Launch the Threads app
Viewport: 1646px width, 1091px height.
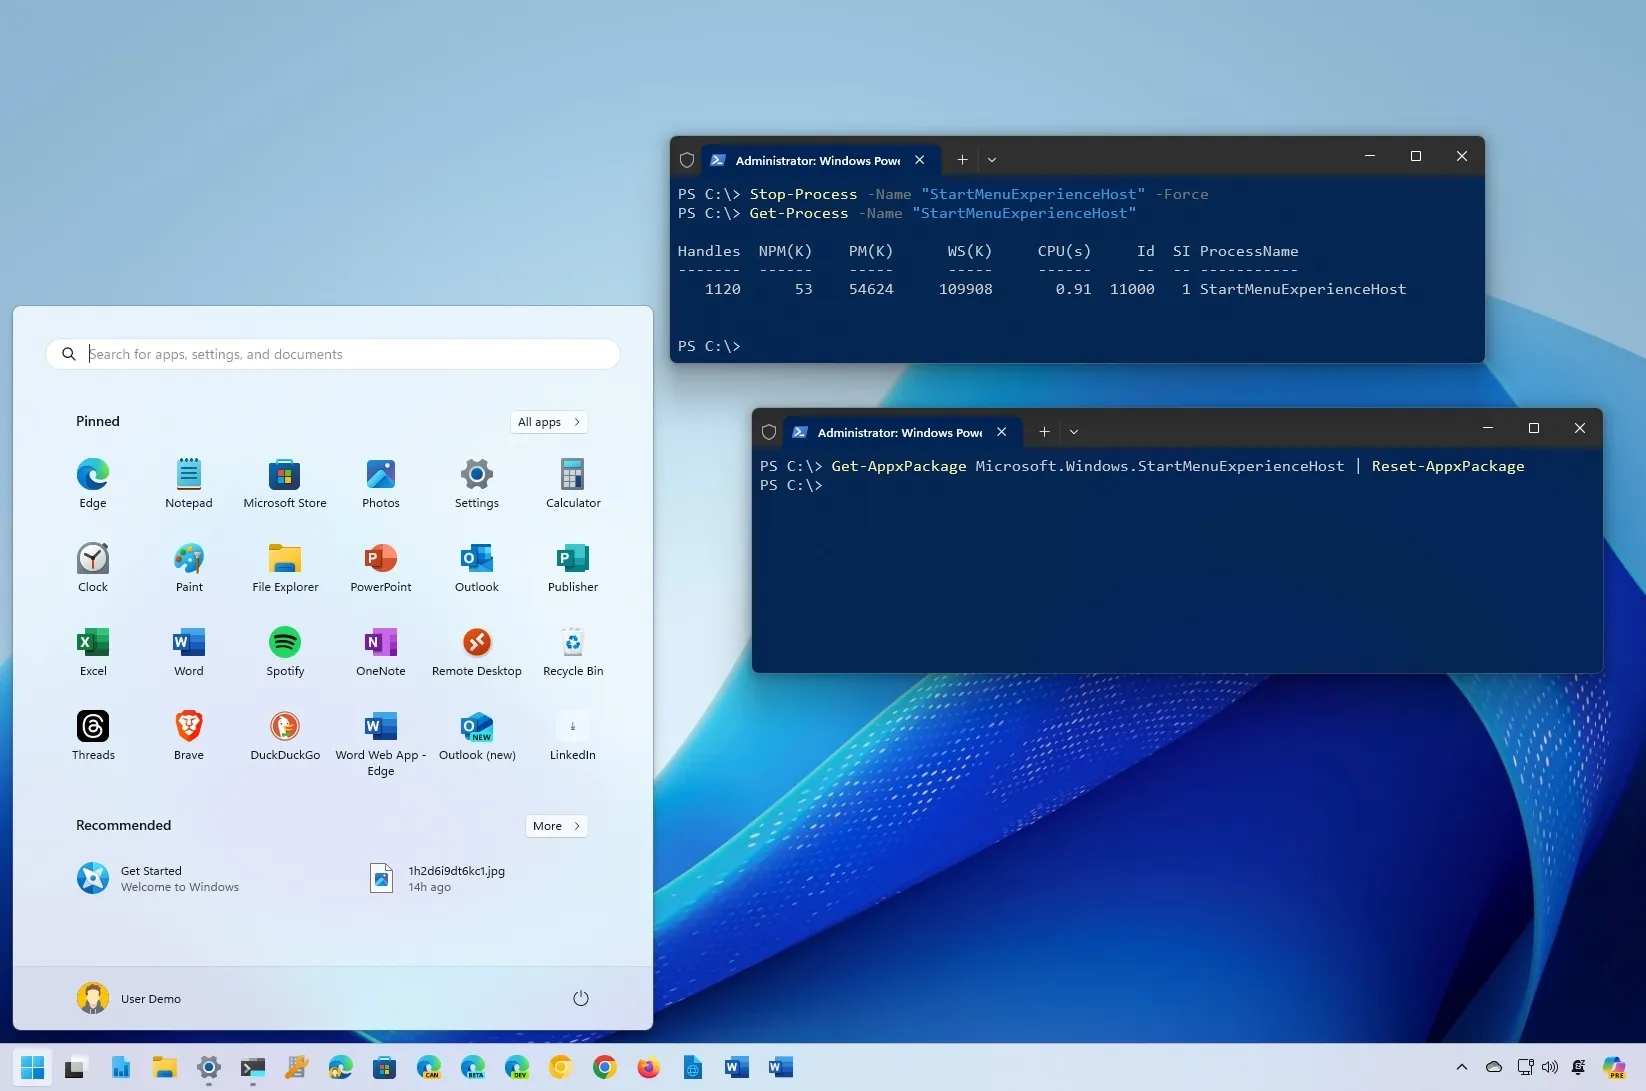[93, 735]
